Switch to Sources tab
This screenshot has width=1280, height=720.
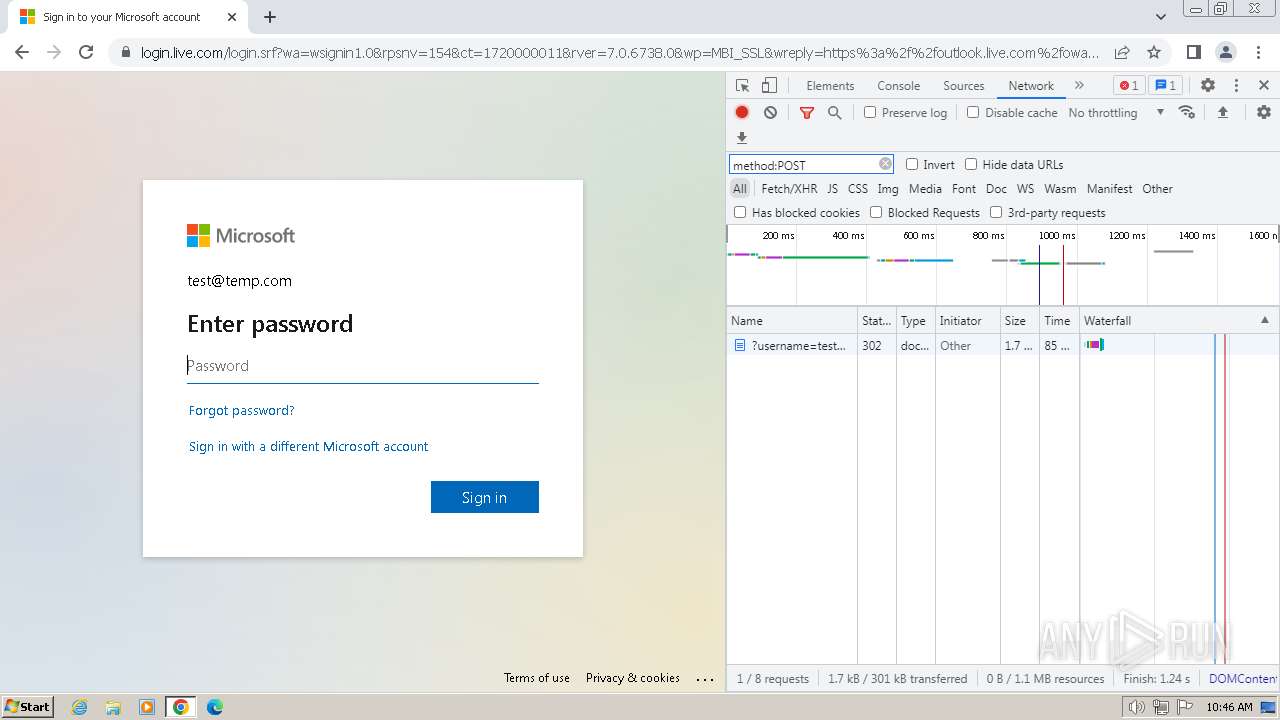pos(964,86)
